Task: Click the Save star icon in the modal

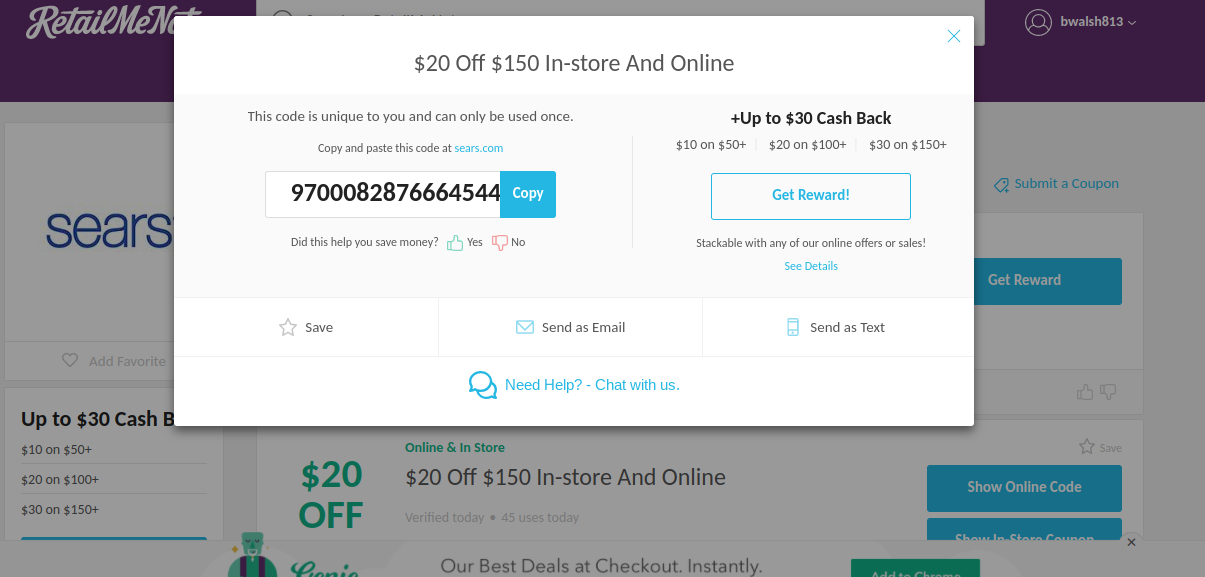Action: [288, 326]
